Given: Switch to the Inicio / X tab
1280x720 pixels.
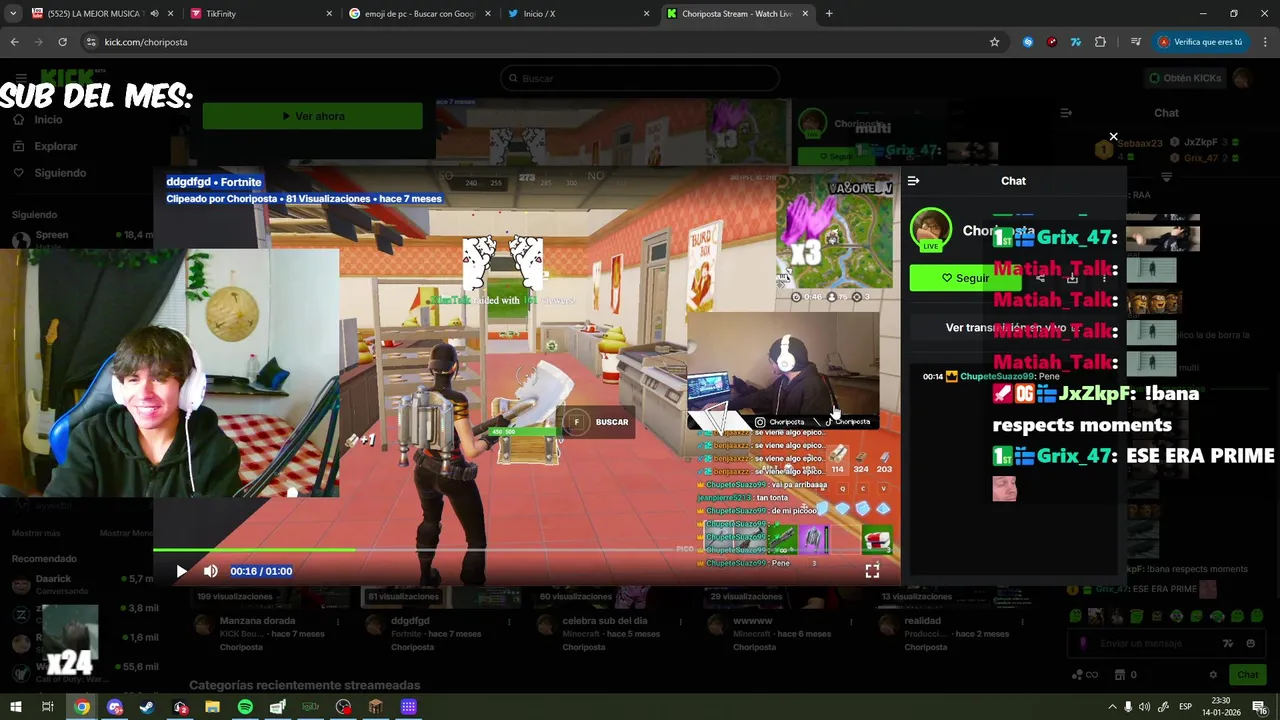Looking at the screenshot, I should [x=578, y=14].
